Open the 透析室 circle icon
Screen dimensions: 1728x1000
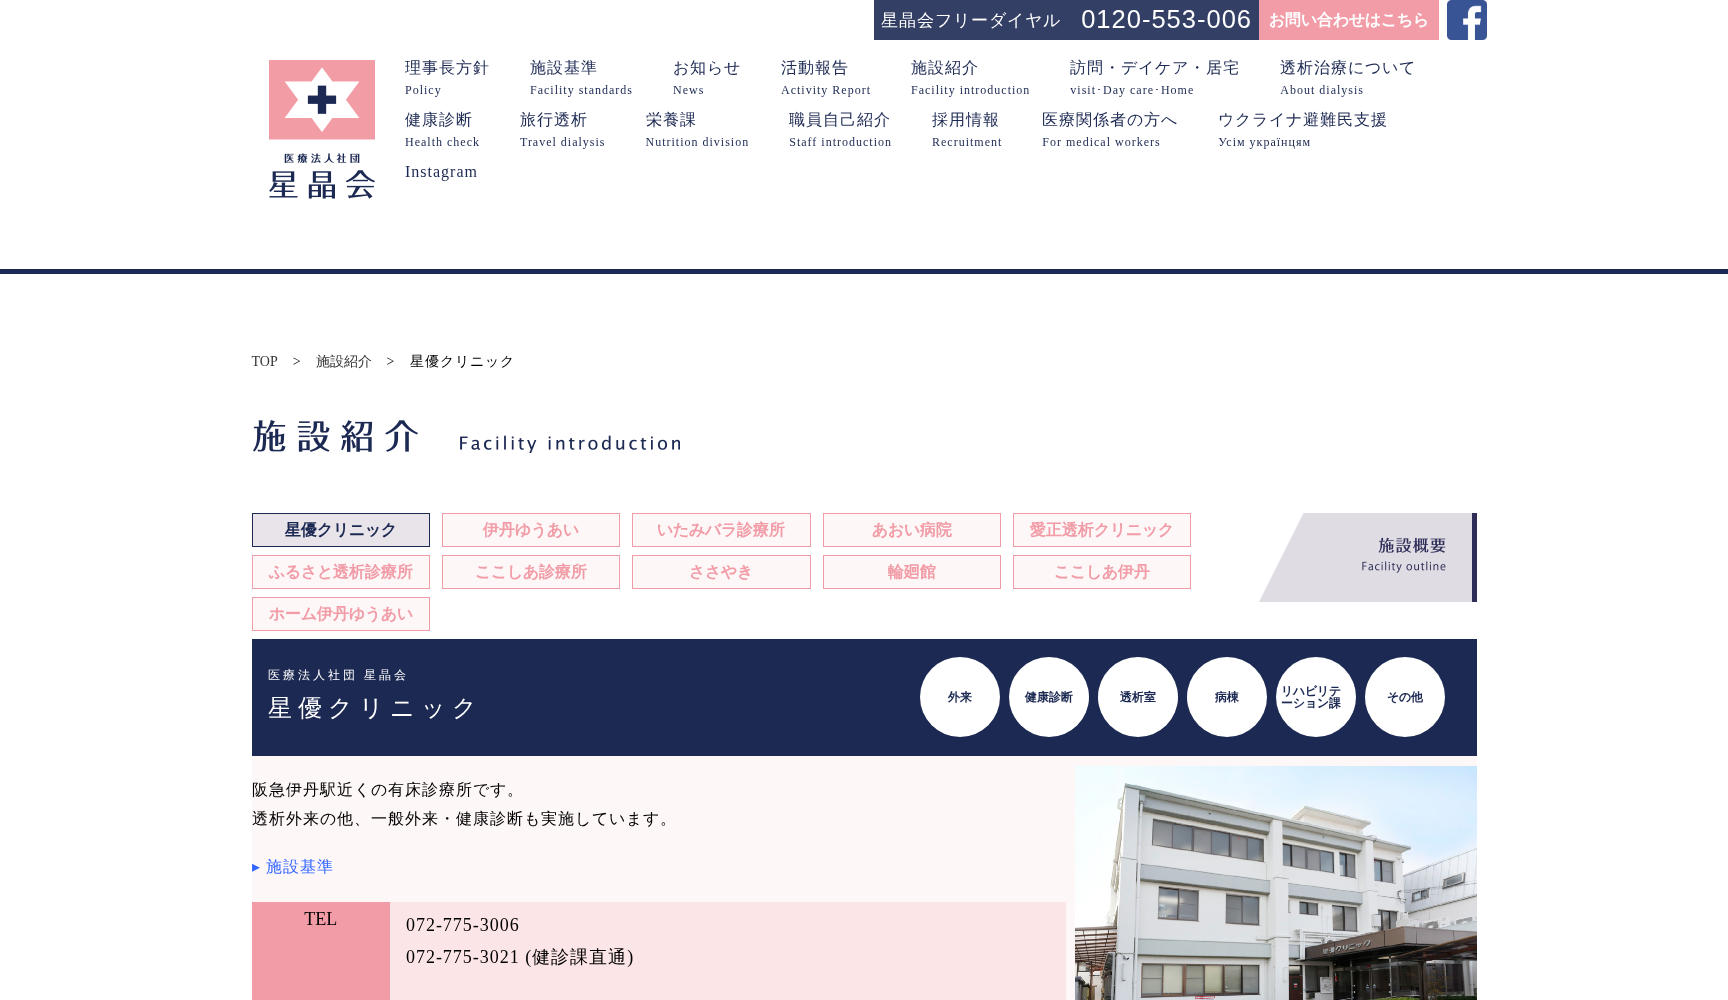click(x=1137, y=697)
